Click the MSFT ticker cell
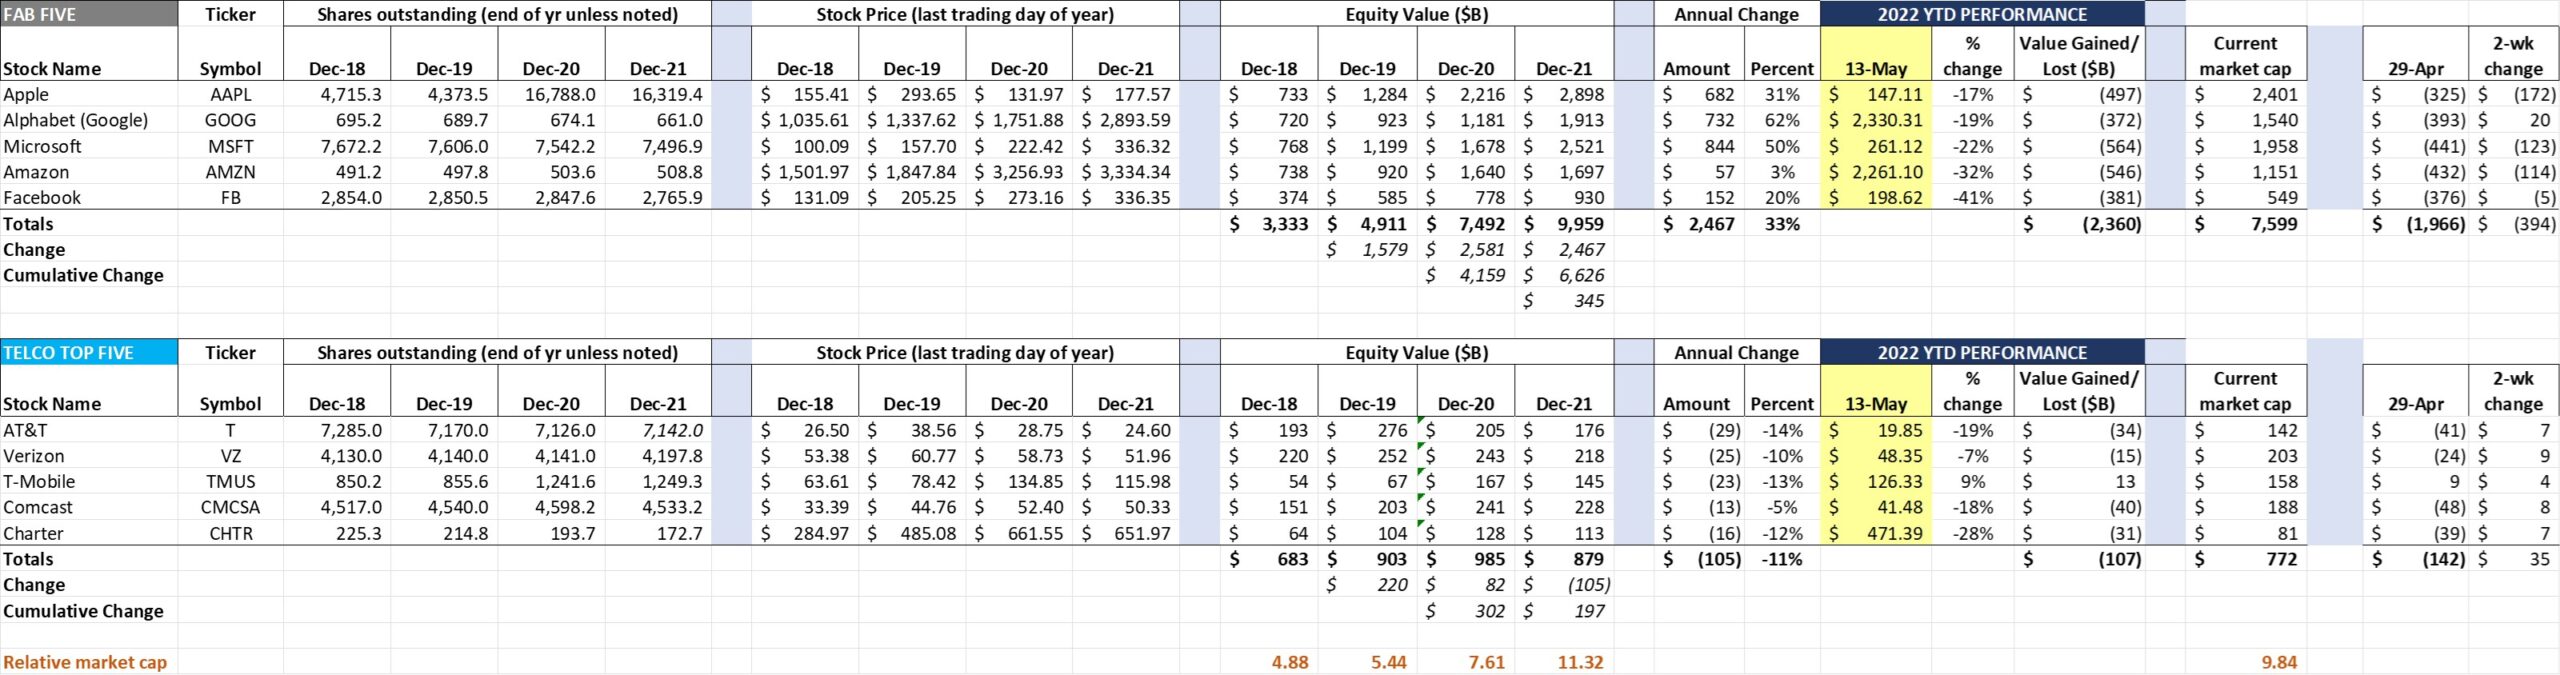The height and width of the screenshot is (675, 2560). pos(231,146)
